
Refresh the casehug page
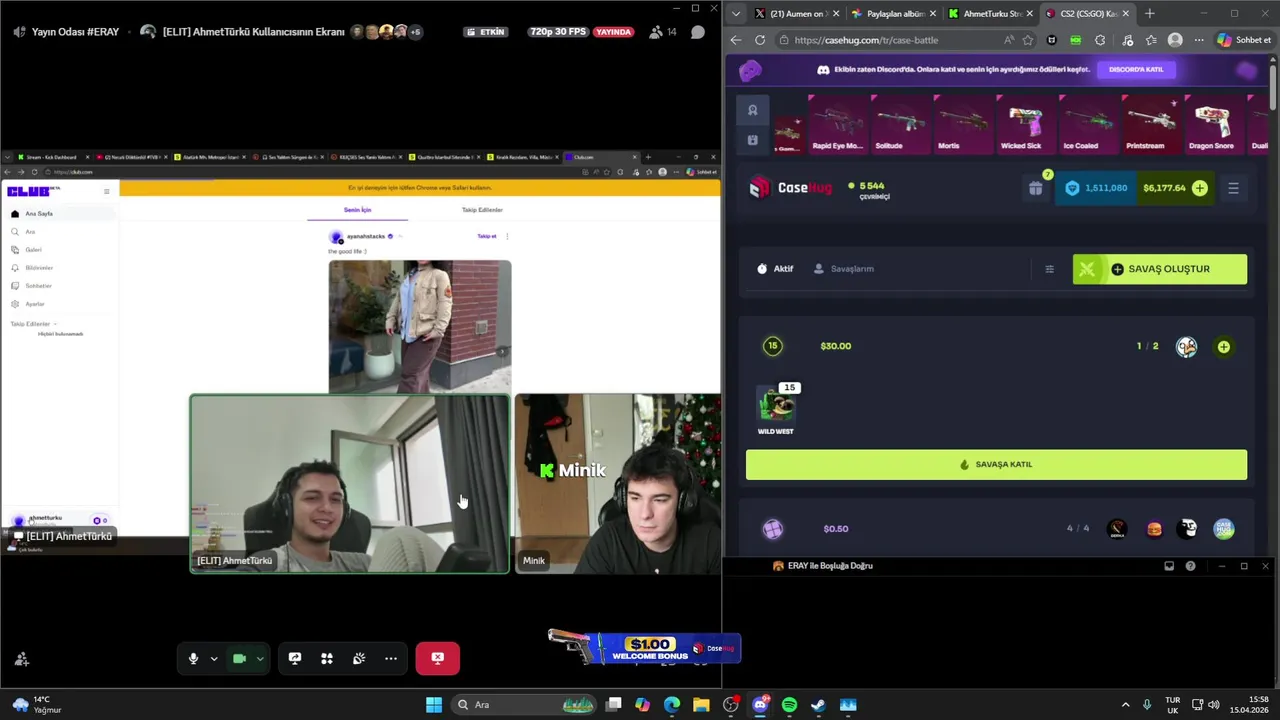click(760, 40)
